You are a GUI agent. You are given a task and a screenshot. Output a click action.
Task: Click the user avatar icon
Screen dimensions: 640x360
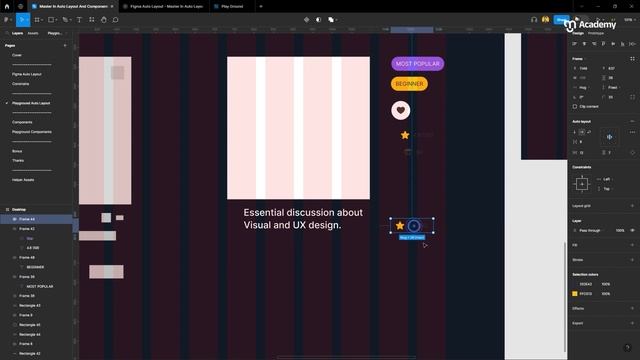coord(546,20)
